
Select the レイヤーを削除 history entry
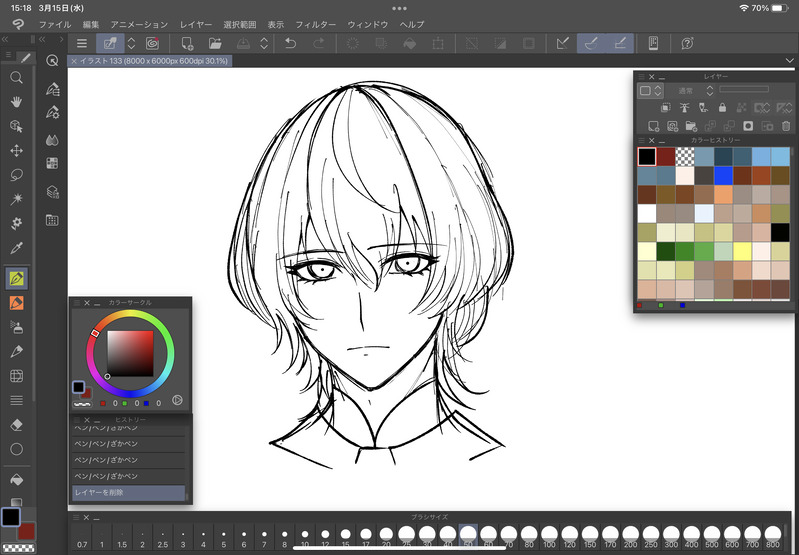(x=128, y=492)
